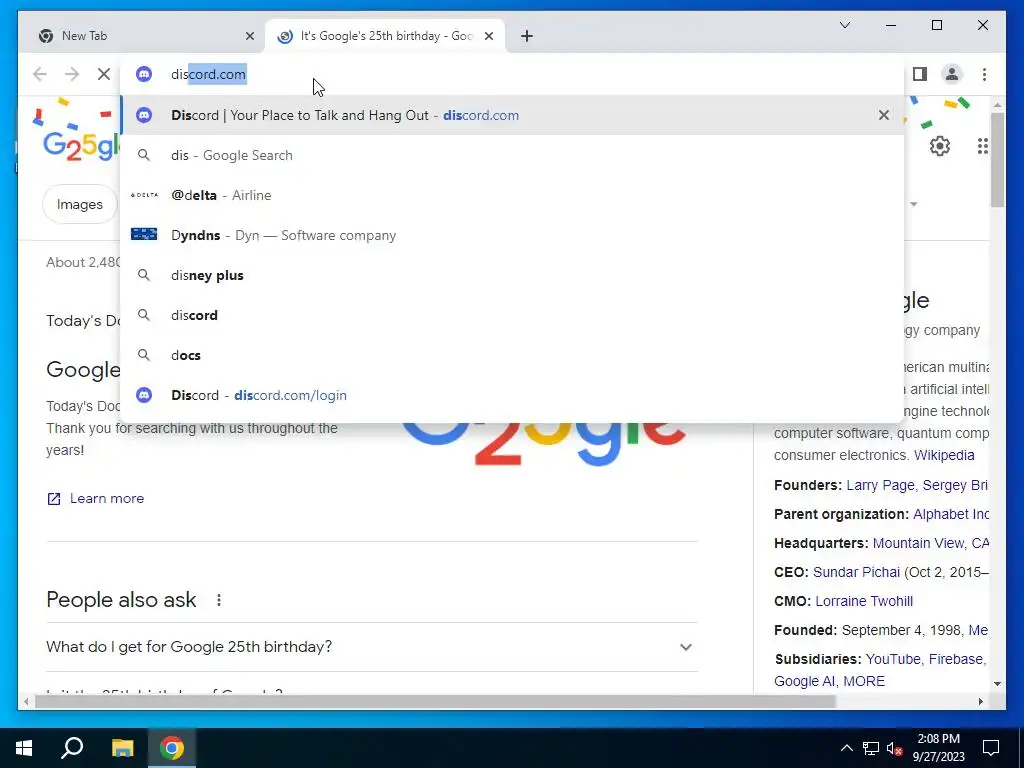1024x768 pixels.
Task: Select the Dyndns software company suggestion
Action: (x=512, y=235)
